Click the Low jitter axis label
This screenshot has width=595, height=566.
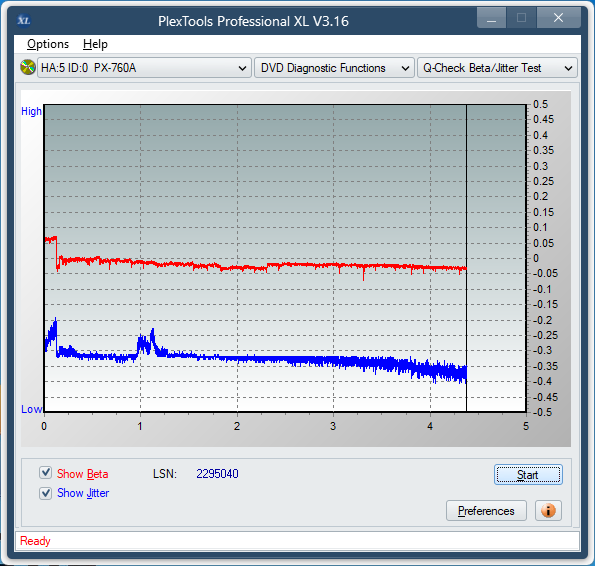(x=31, y=409)
